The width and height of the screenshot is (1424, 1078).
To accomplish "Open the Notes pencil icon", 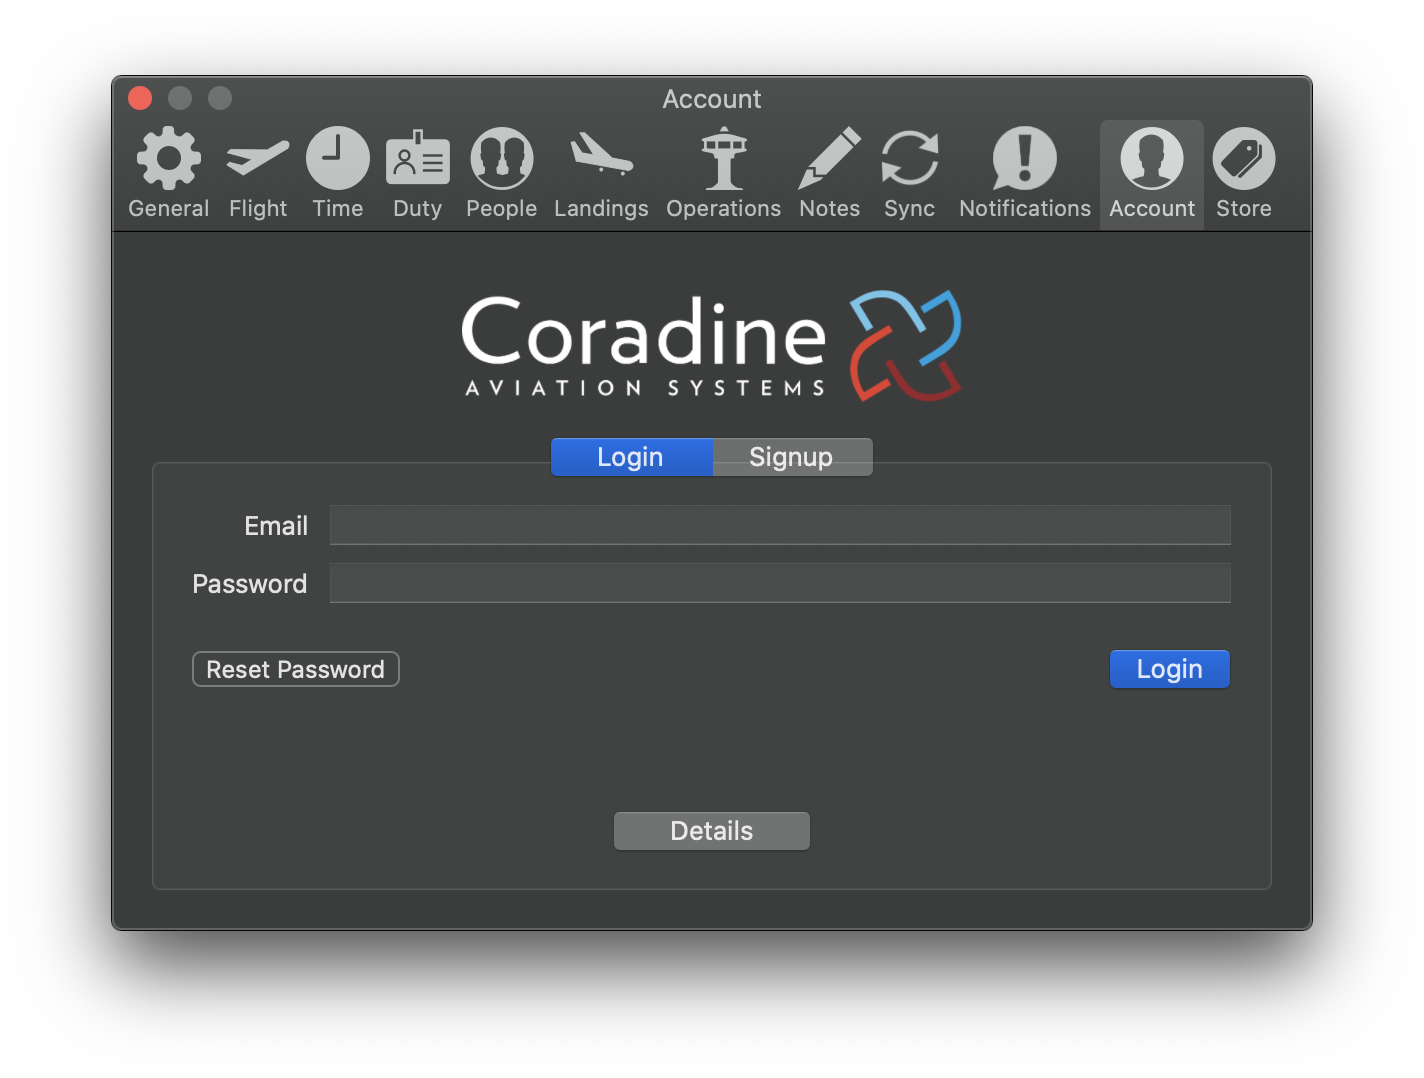I will point(830,158).
